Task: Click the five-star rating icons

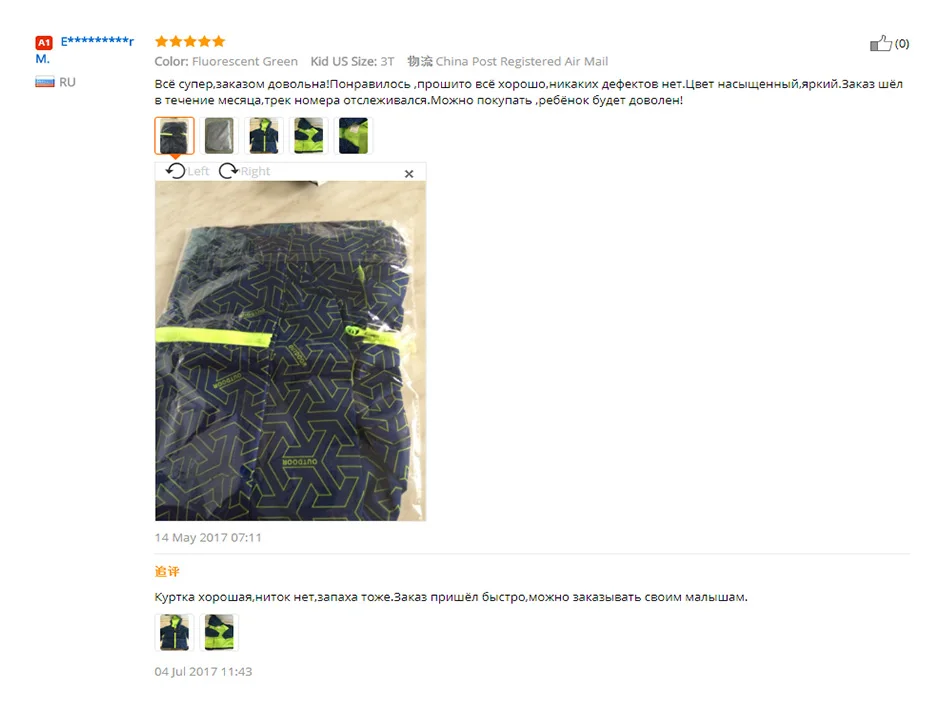Action: click(x=190, y=41)
